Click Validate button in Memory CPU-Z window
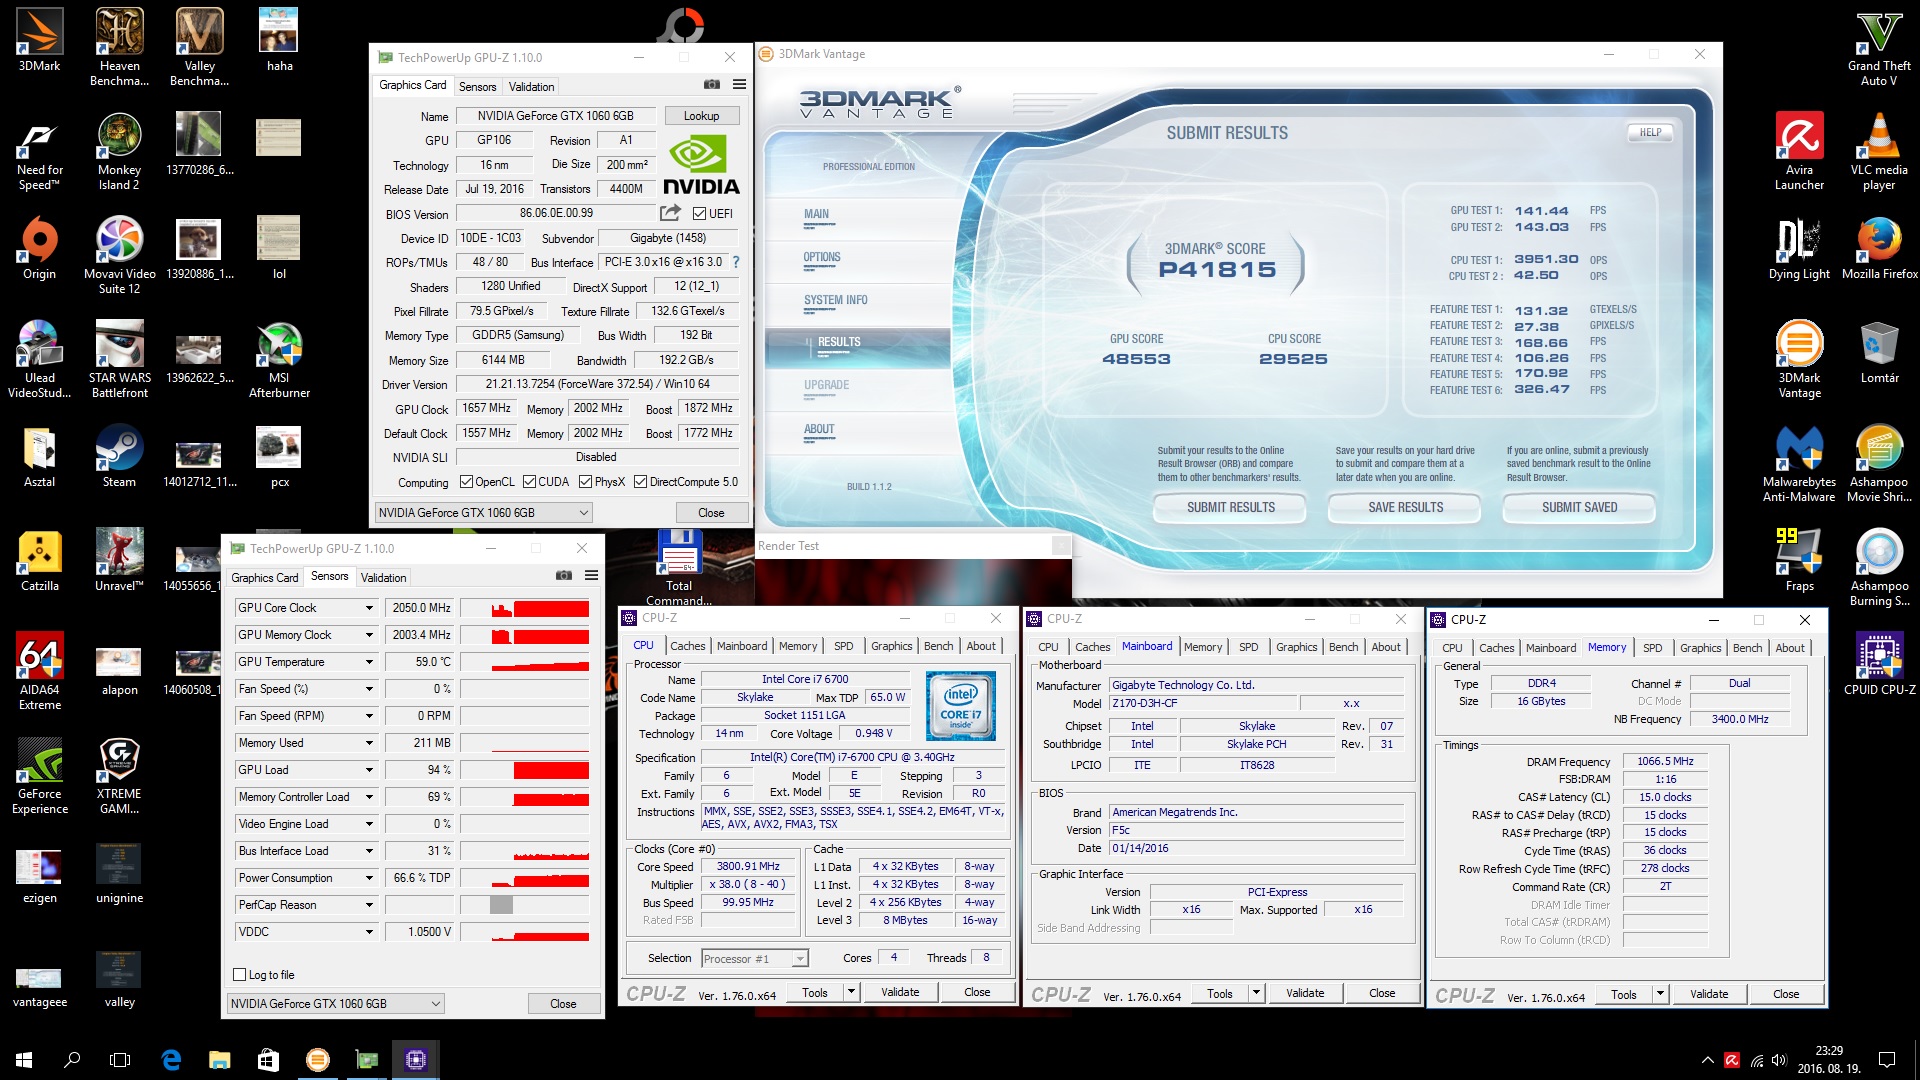 tap(1708, 994)
